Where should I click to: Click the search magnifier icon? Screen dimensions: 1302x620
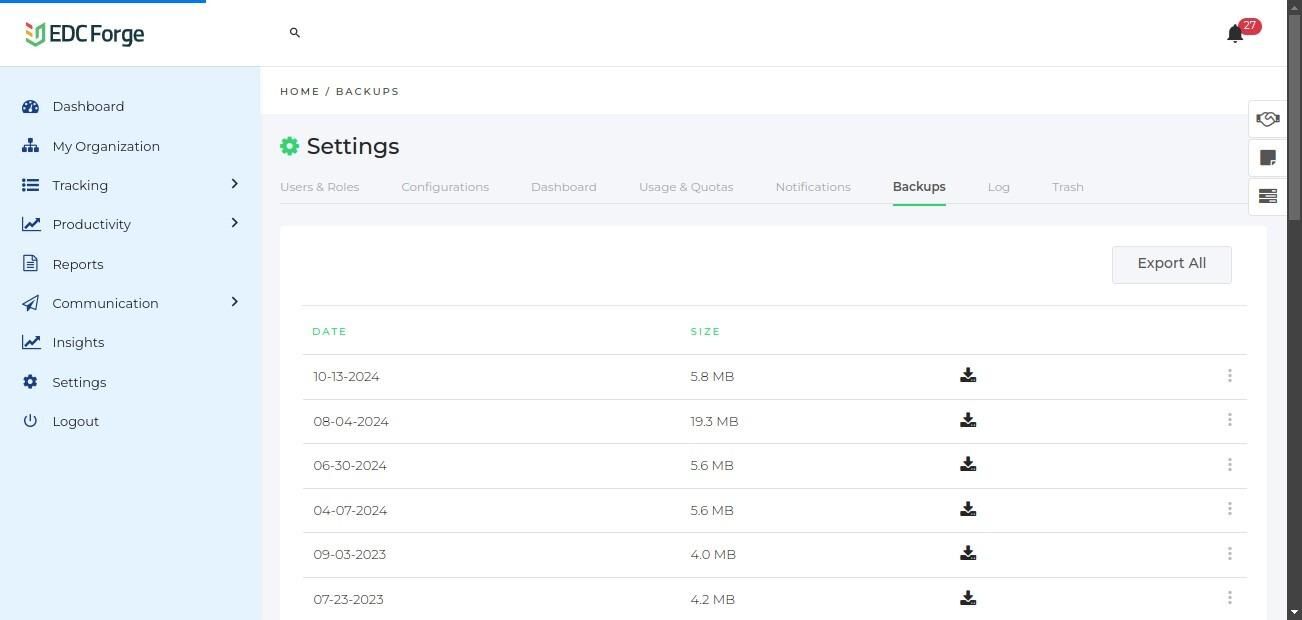[x=295, y=33]
